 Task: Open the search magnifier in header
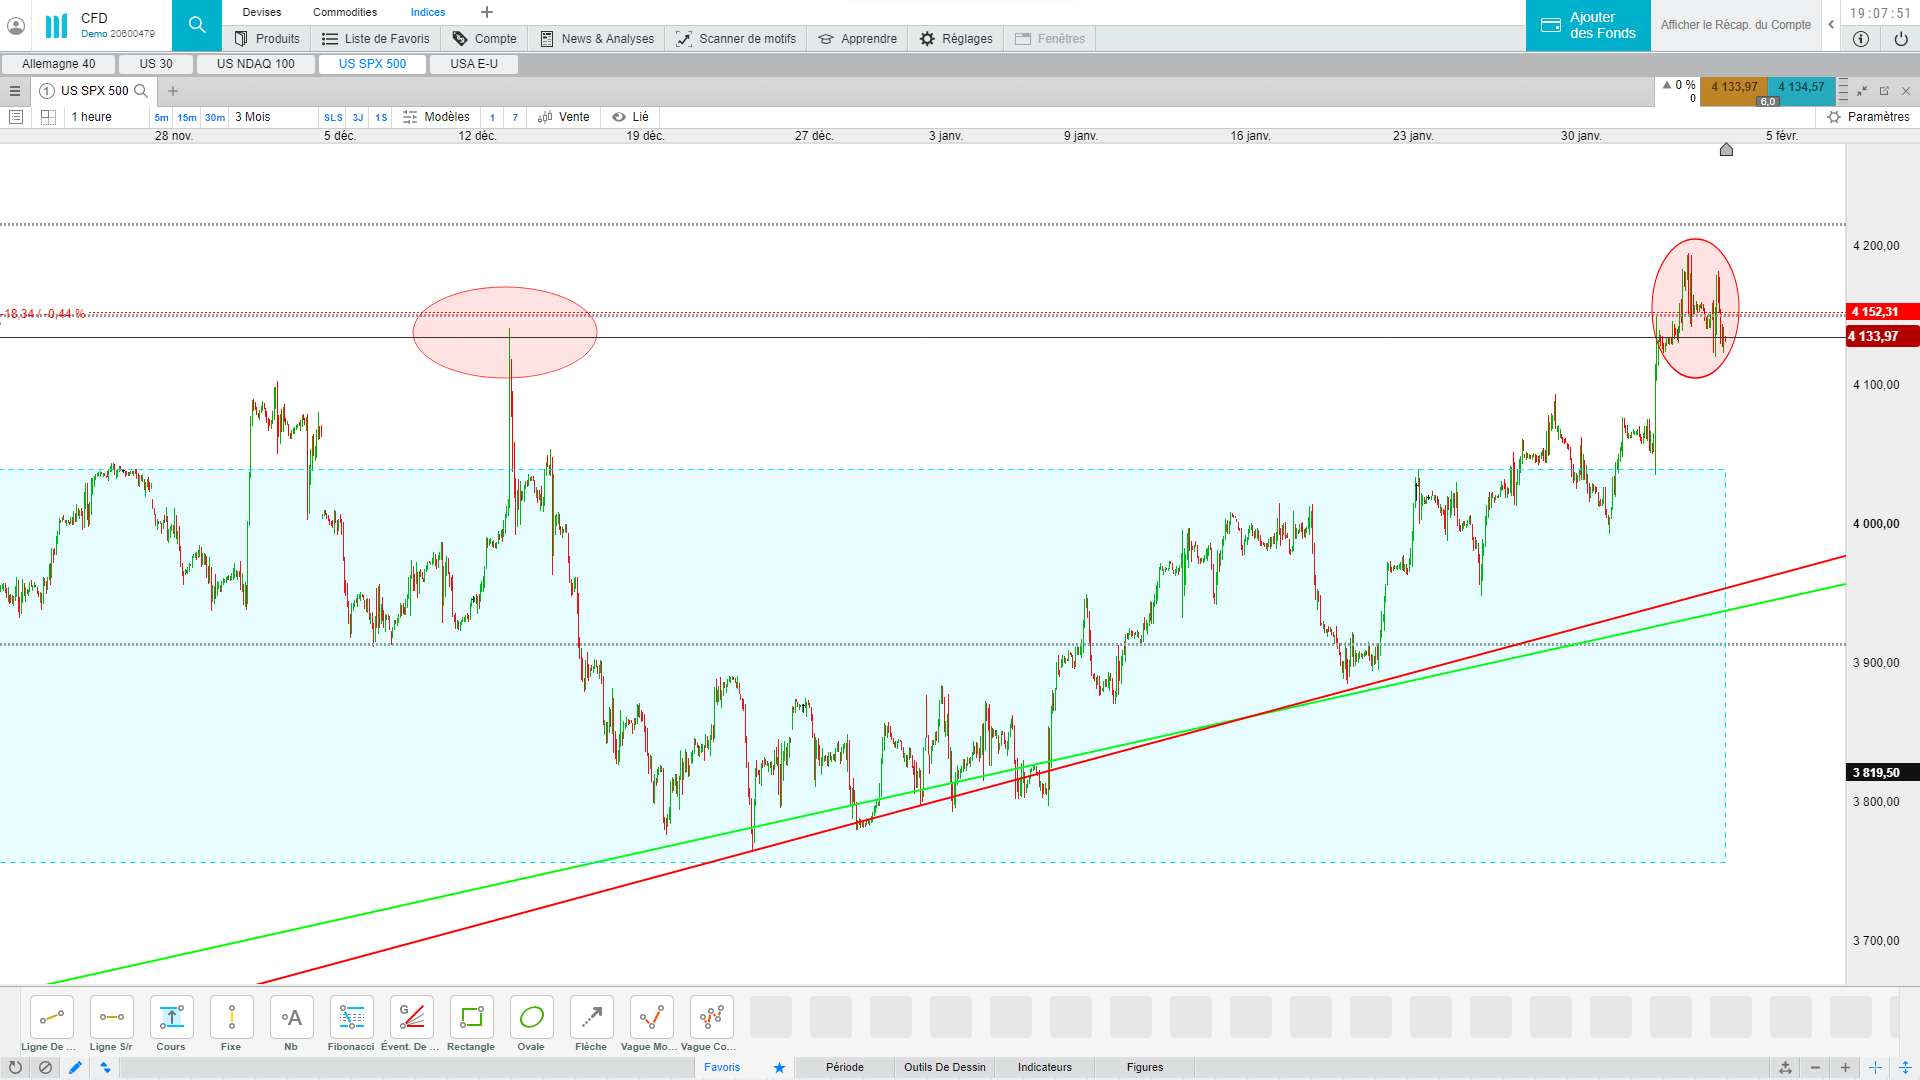[x=197, y=25]
